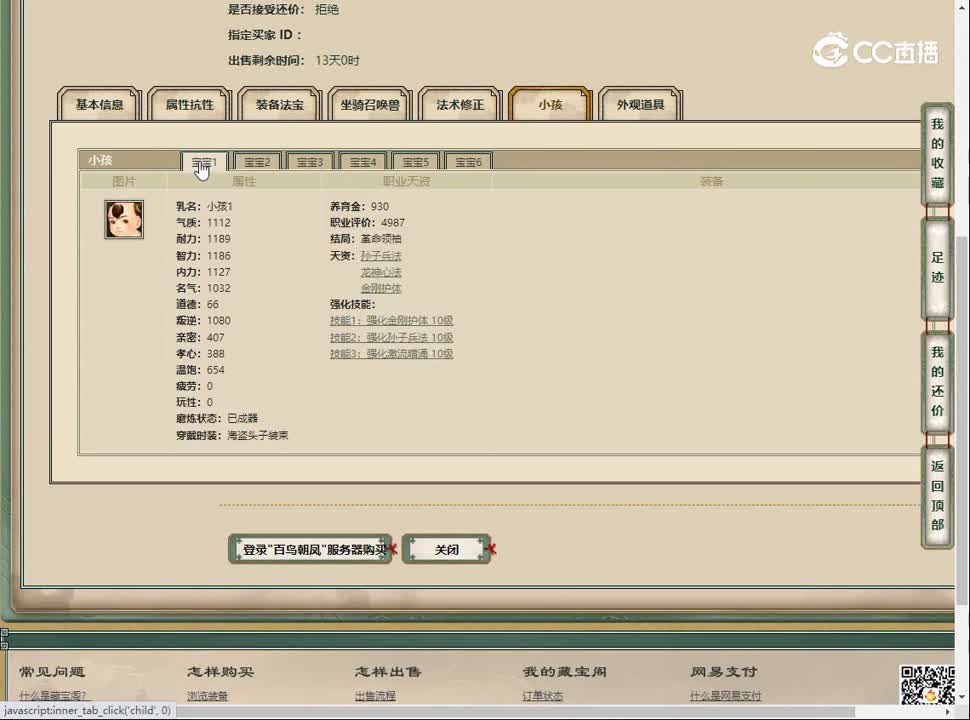Open the 基本信息 tab
The width and height of the screenshot is (970, 720).
pyautogui.click(x=99, y=105)
